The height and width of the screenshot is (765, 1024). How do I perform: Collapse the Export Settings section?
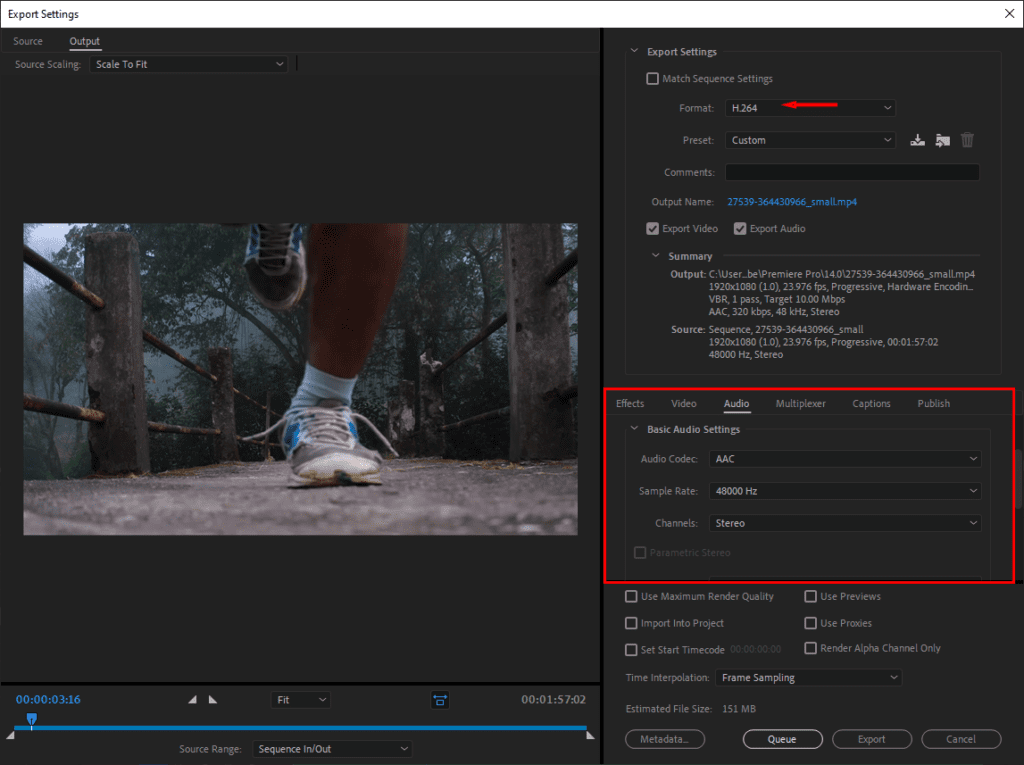click(x=634, y=51)
